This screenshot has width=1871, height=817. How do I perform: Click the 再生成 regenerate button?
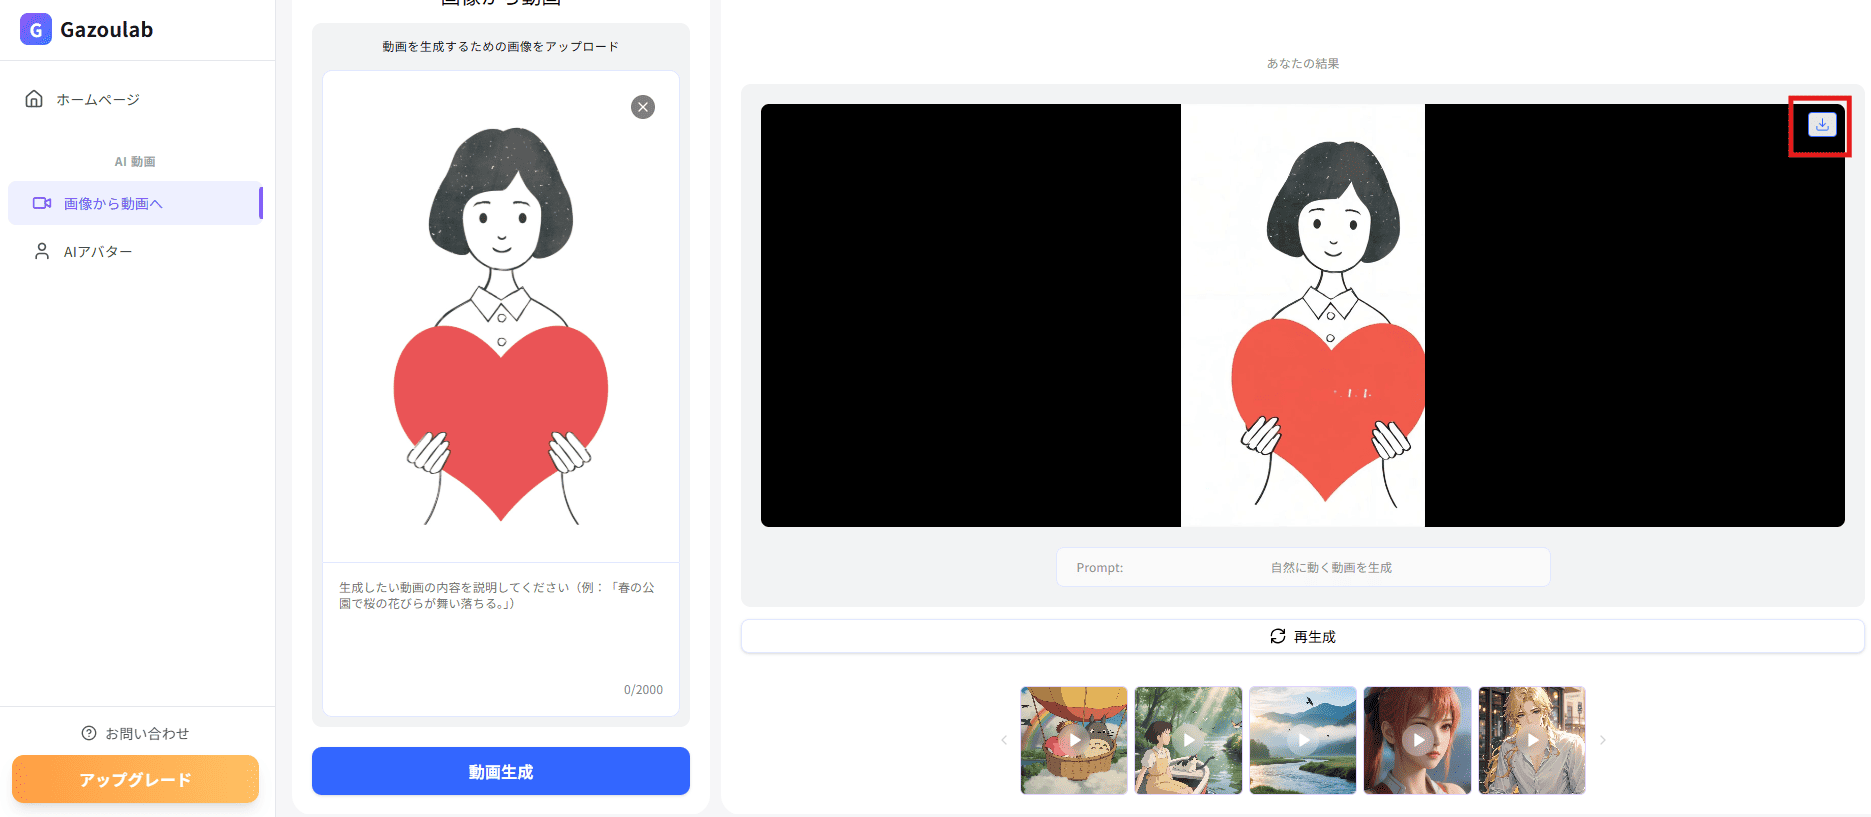(x=1303, y=636)
